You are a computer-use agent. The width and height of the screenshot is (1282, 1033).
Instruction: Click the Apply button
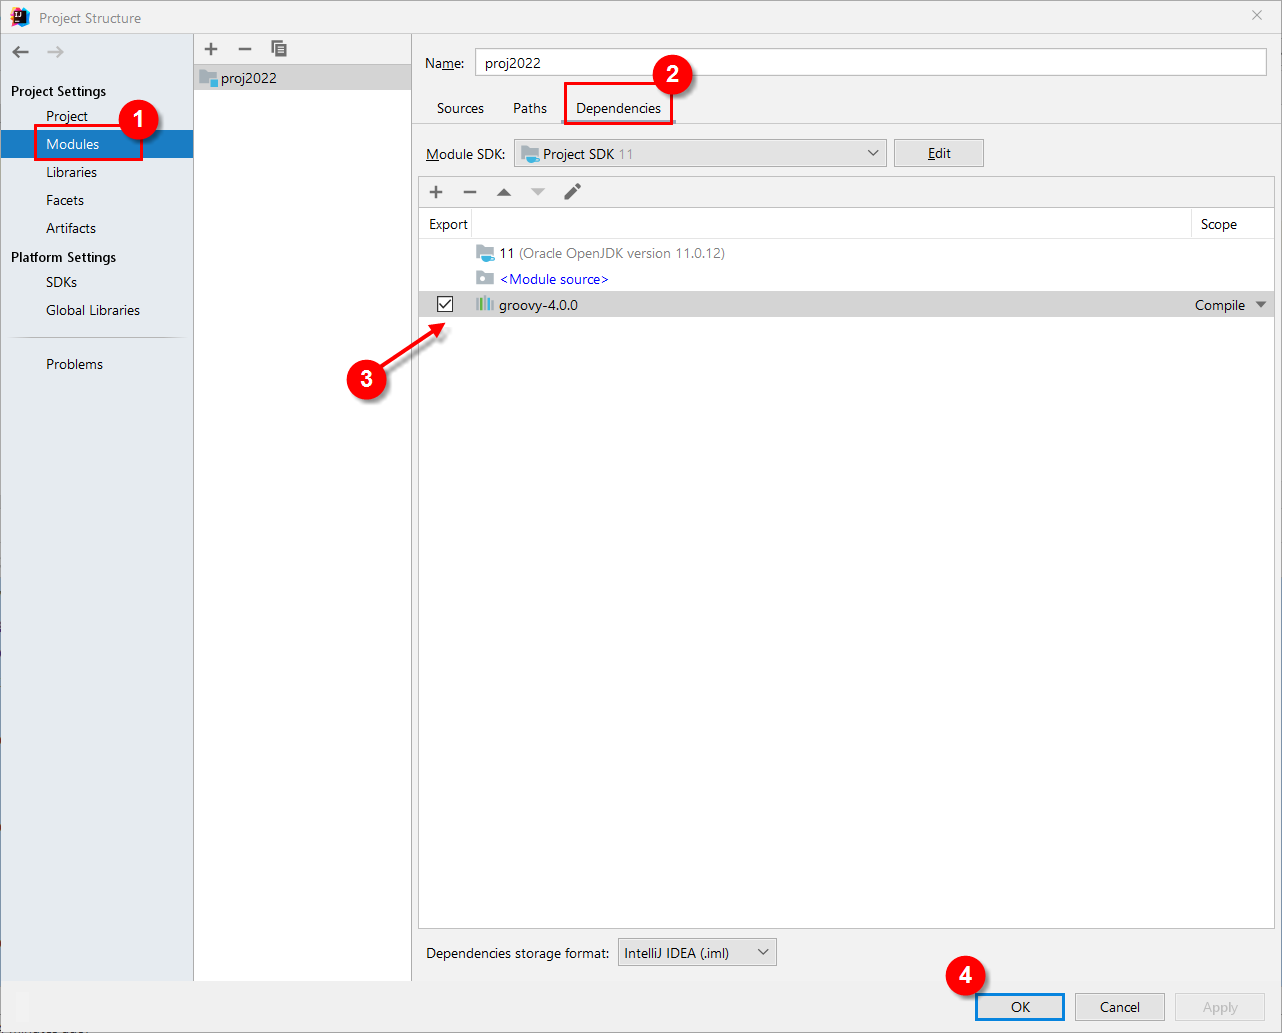coord(1220,1007)
